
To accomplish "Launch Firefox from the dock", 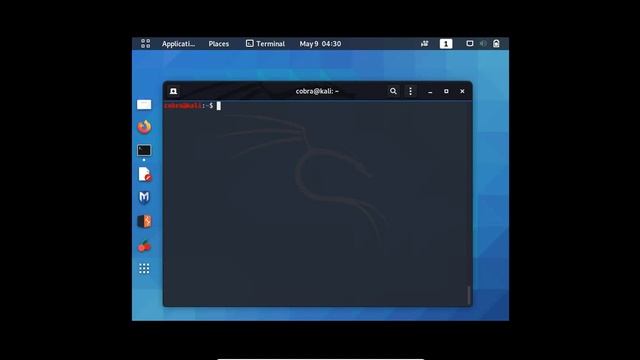I will 144,127.
